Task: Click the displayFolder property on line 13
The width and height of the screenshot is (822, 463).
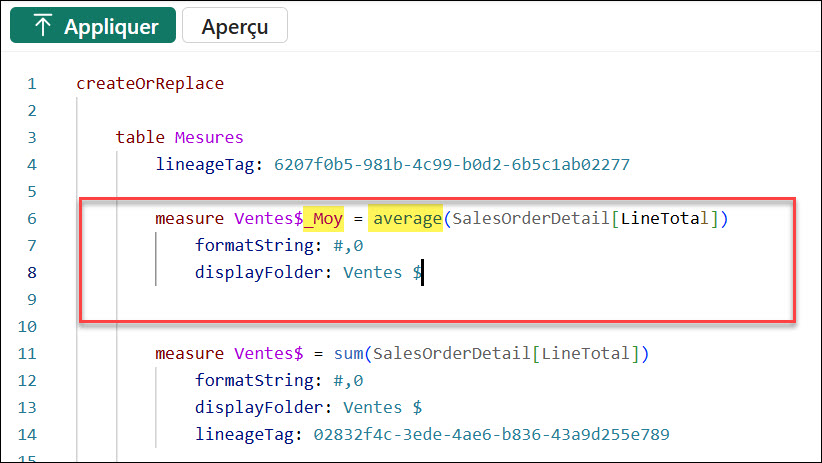Action: coord(263,407)
